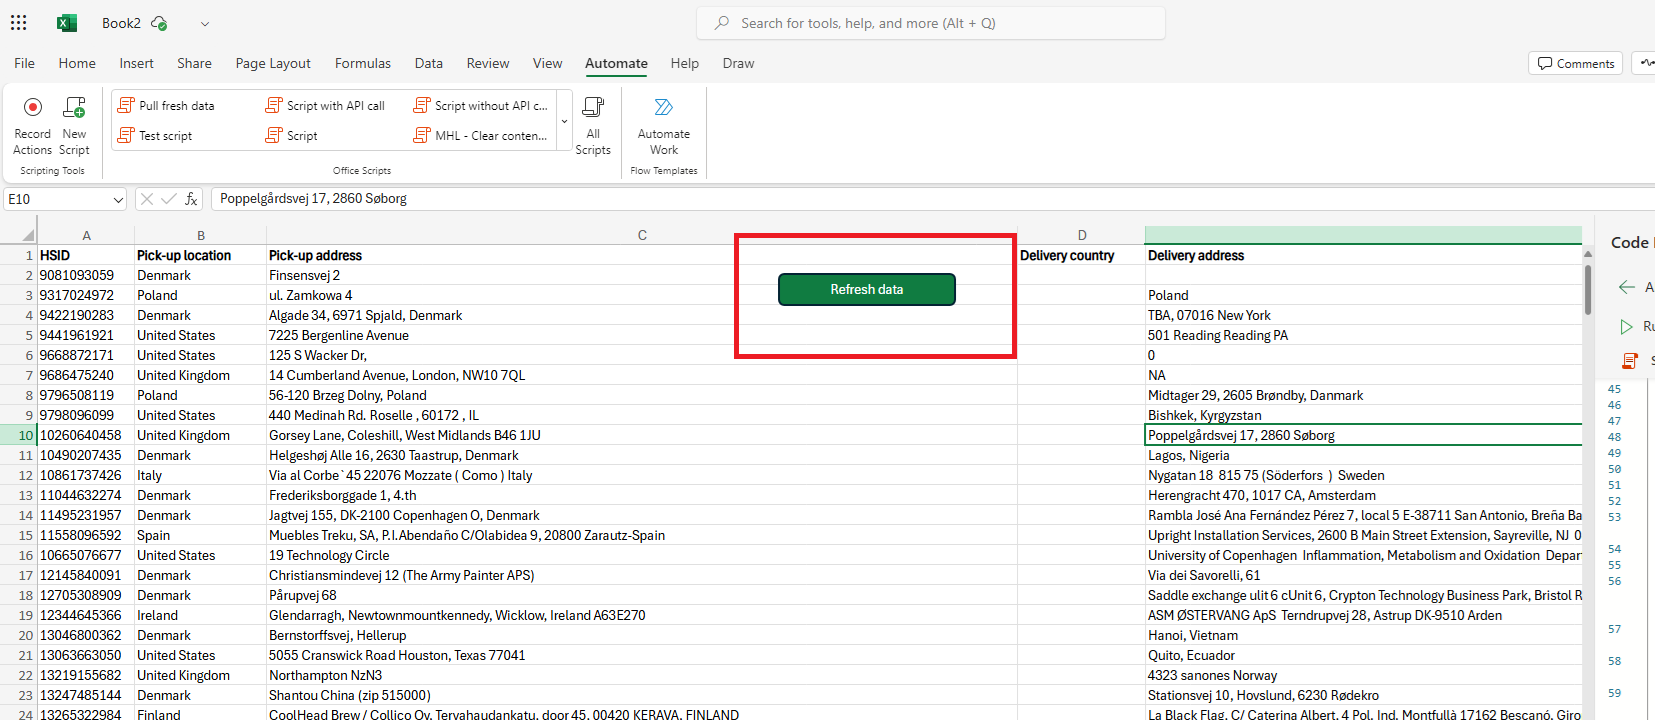Click in the search tools box
The image size is (1655, 720).
point(930,23)
